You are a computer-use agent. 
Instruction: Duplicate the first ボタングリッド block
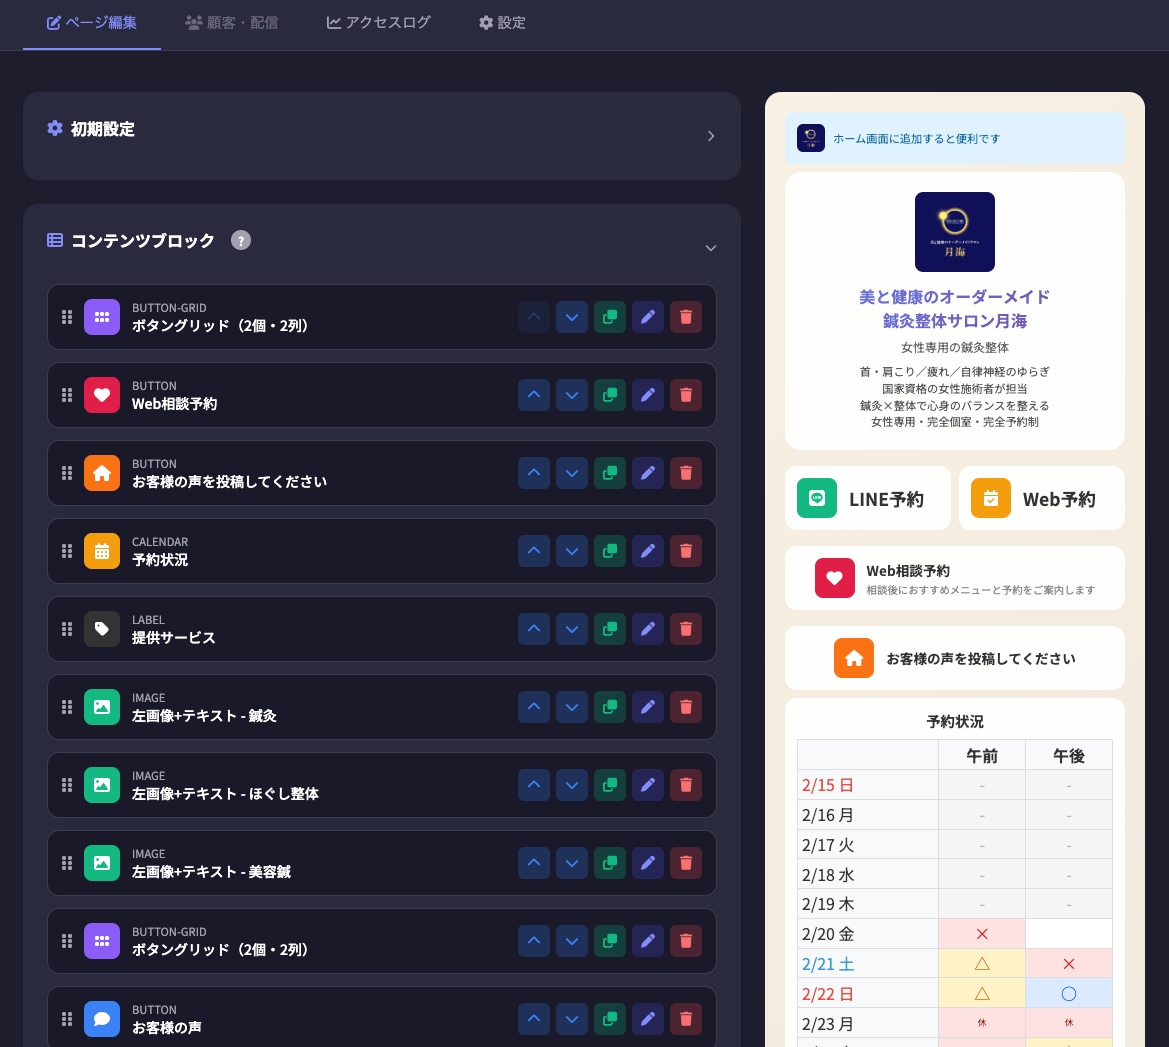(610, 317)
